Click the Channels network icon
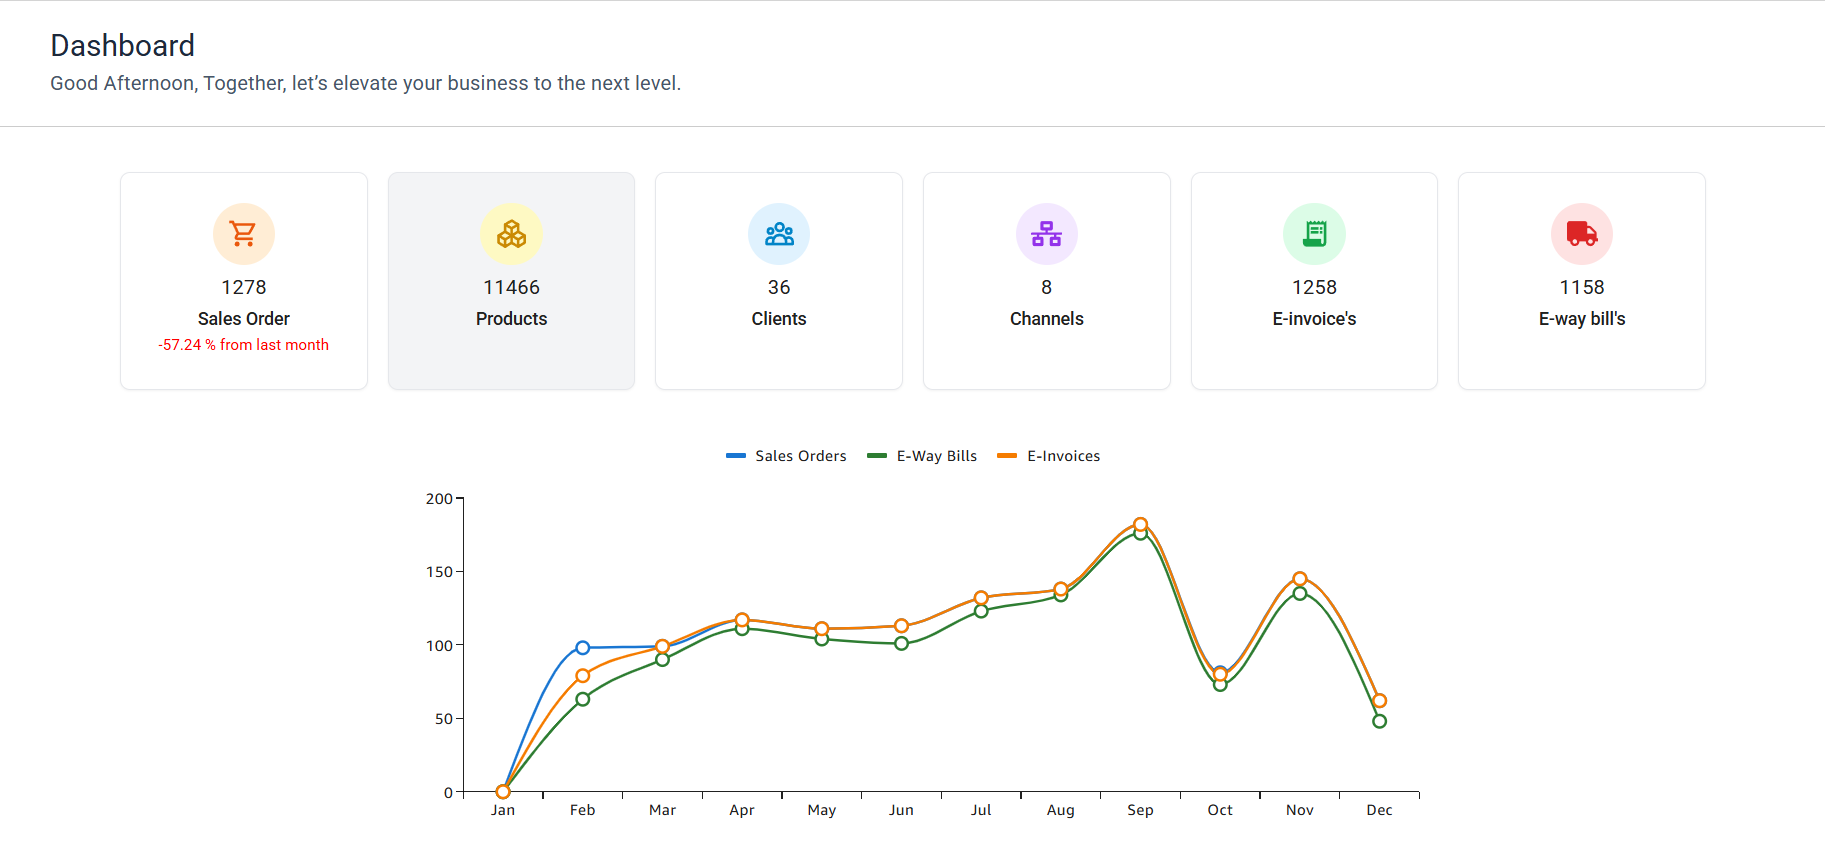Screen dimensions: 1825x844 click(1046, 234)
